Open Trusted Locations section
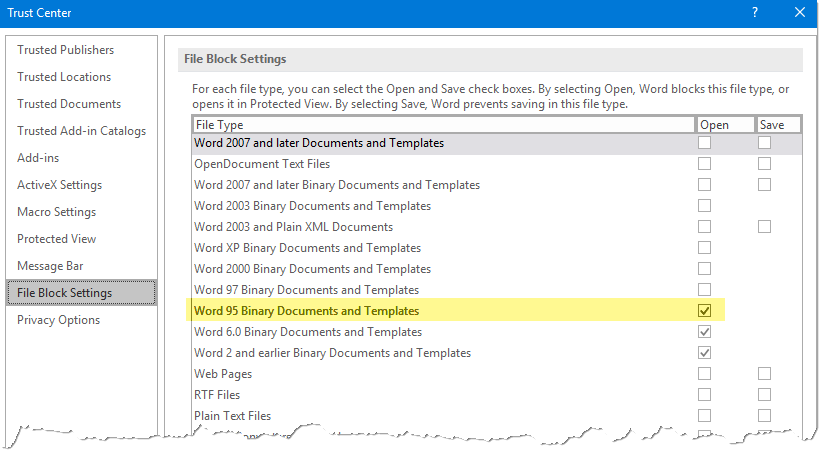821x467 pixels. 64,77
